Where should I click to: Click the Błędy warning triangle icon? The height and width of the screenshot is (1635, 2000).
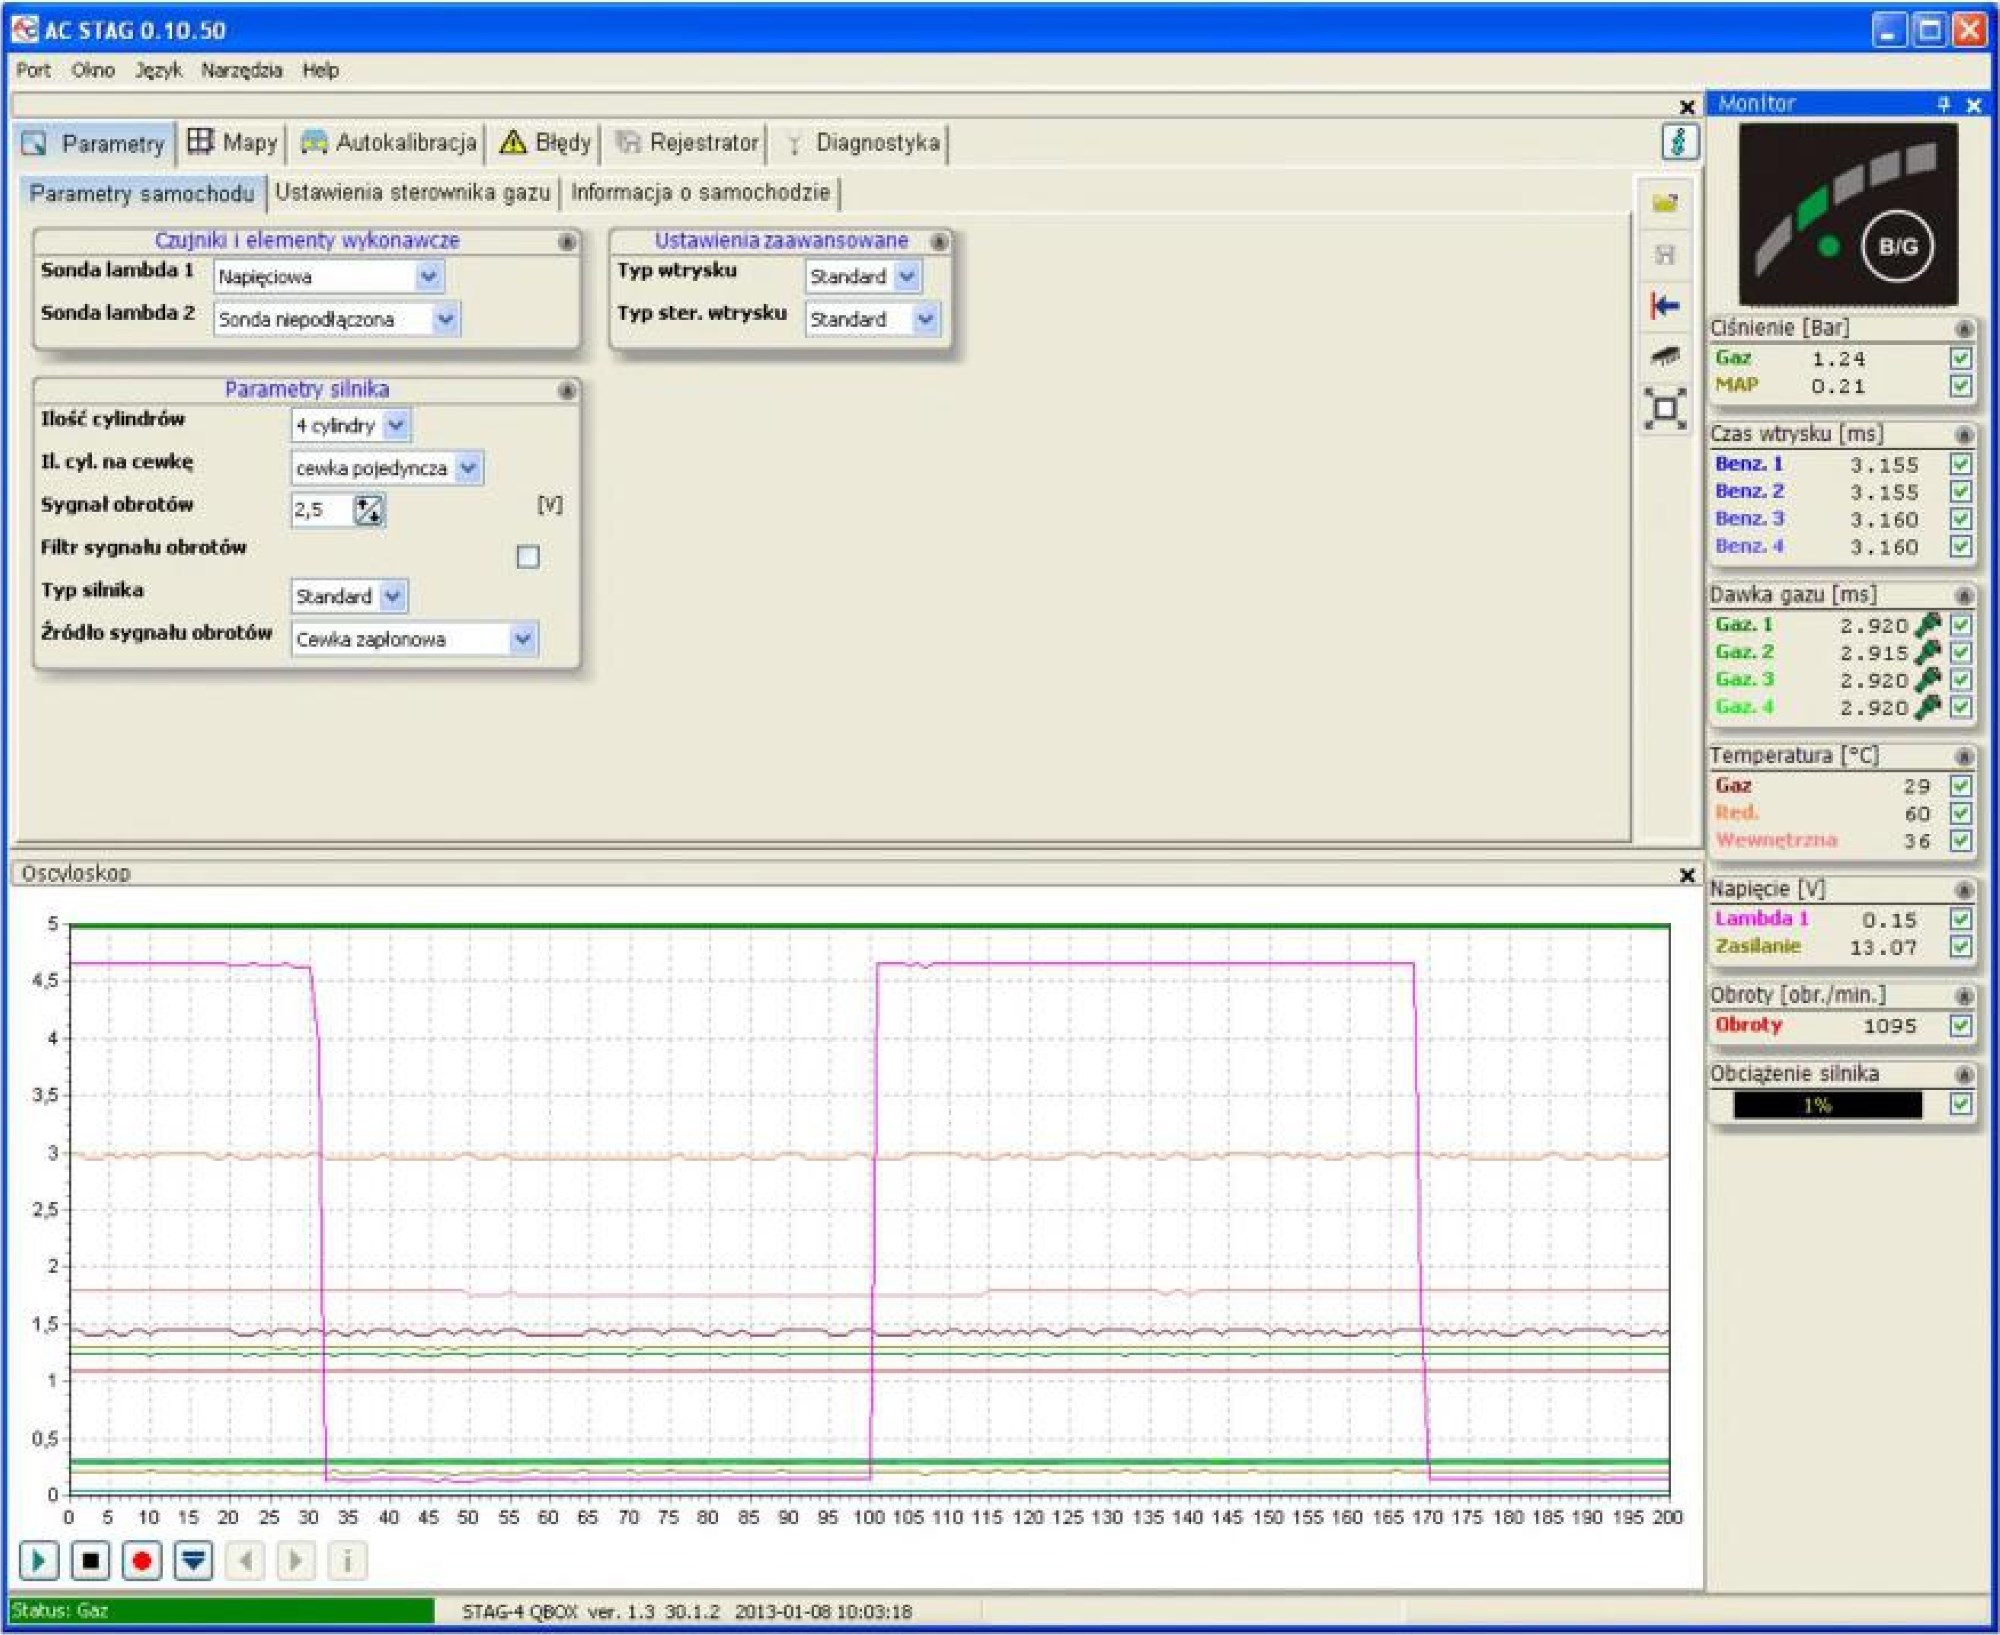513,142
